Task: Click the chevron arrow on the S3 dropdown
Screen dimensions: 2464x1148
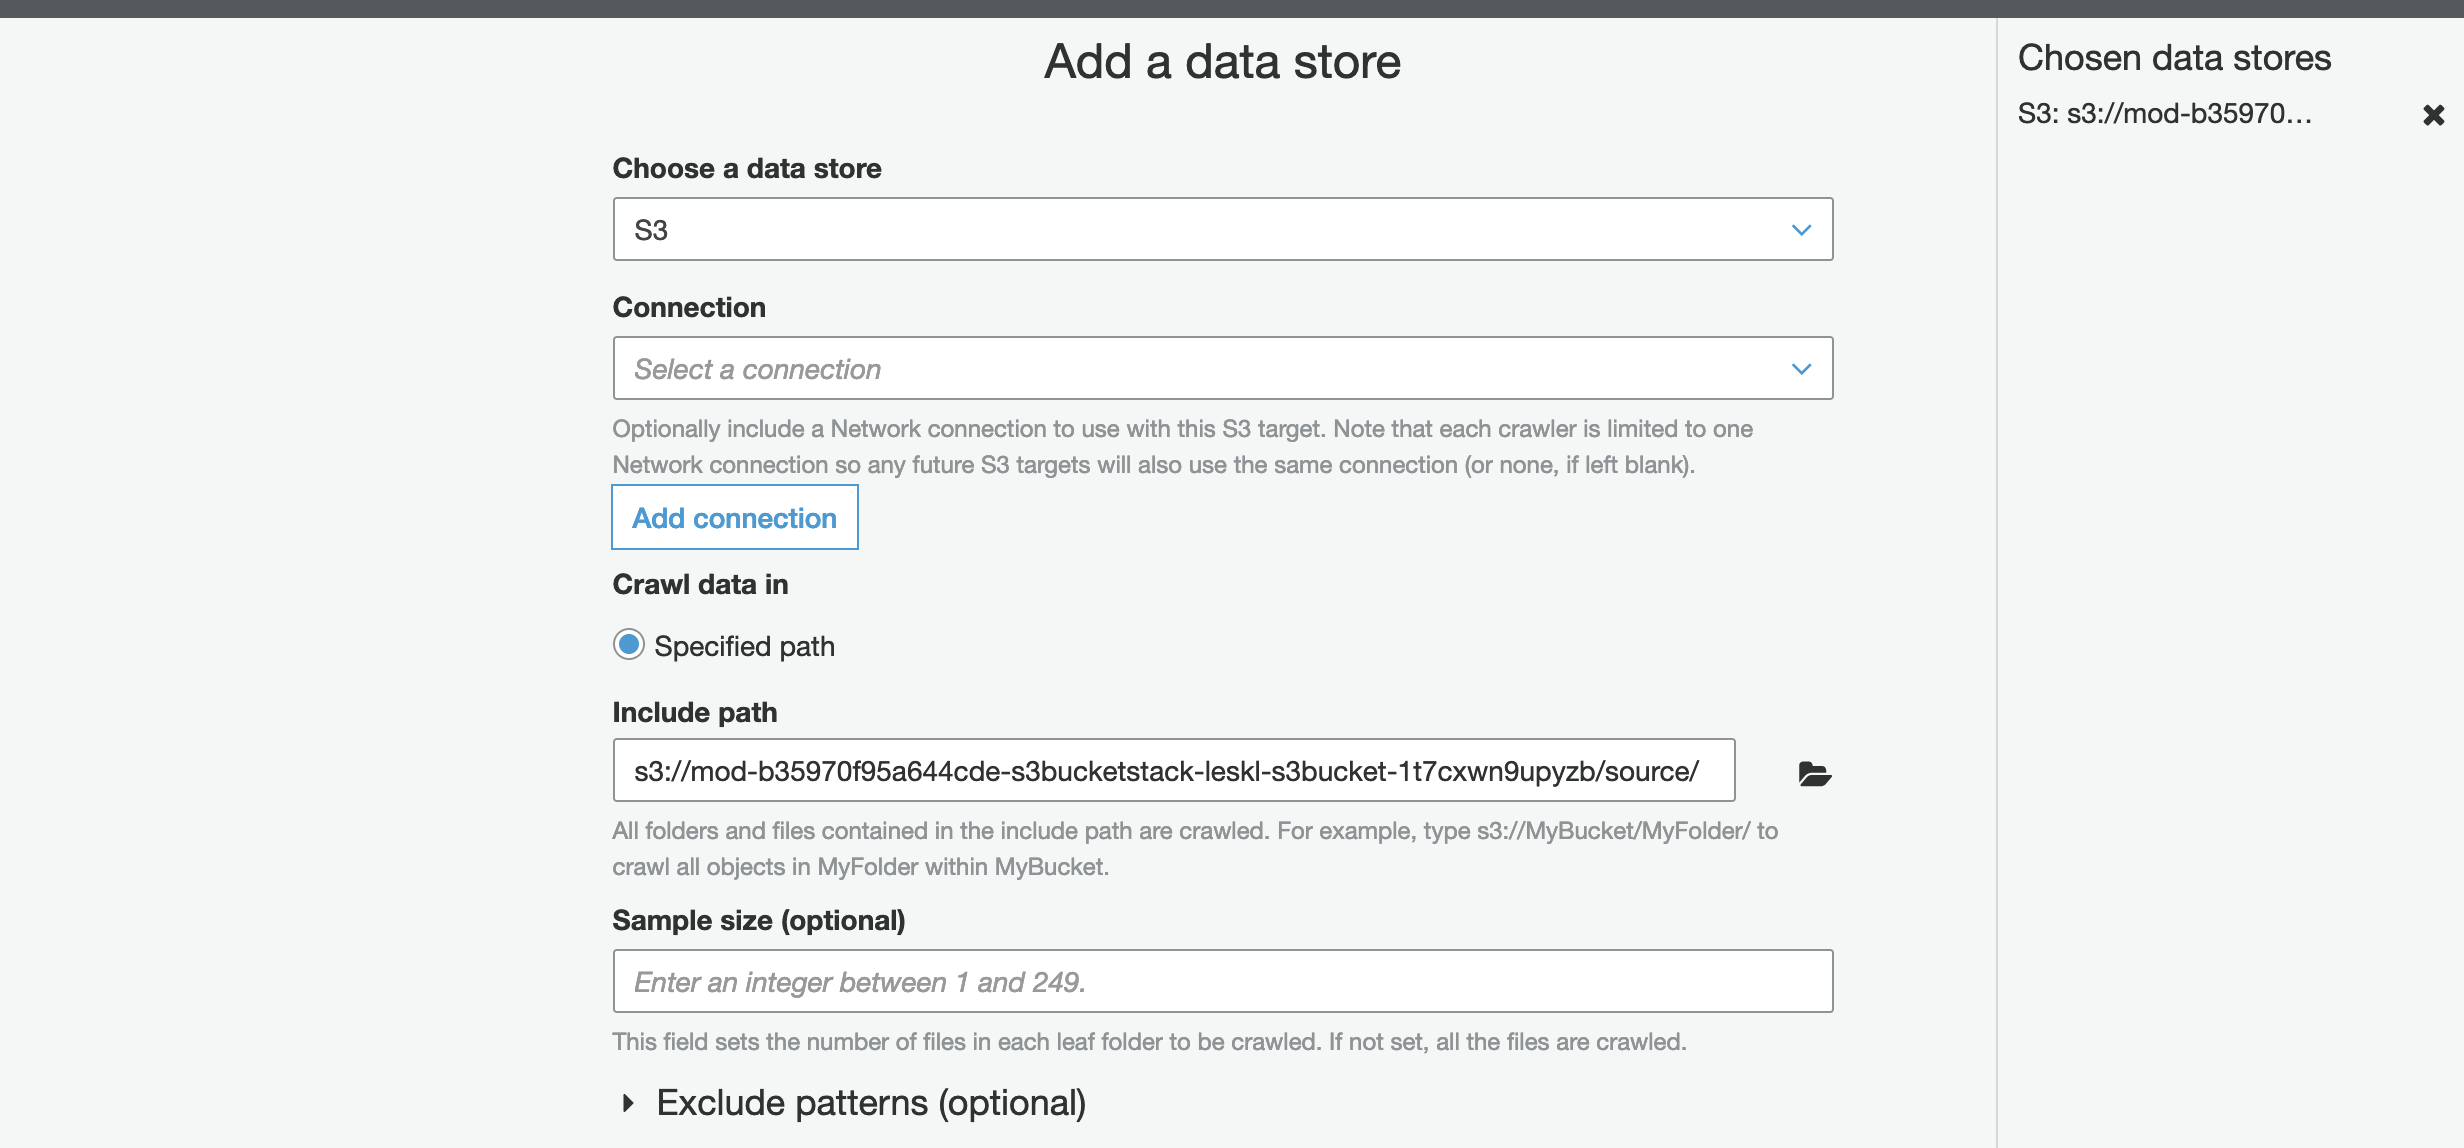Action: point(1801,230)
